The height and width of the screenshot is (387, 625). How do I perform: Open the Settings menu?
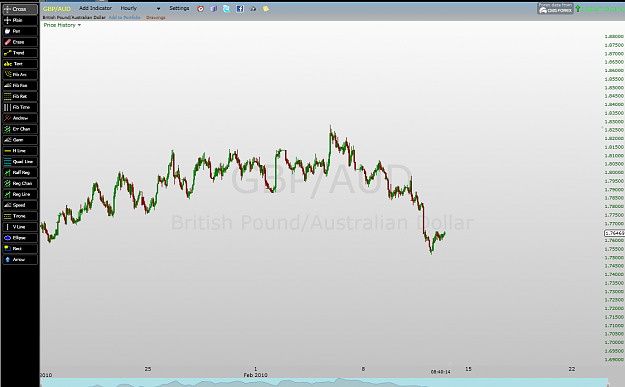click(179, 8)
